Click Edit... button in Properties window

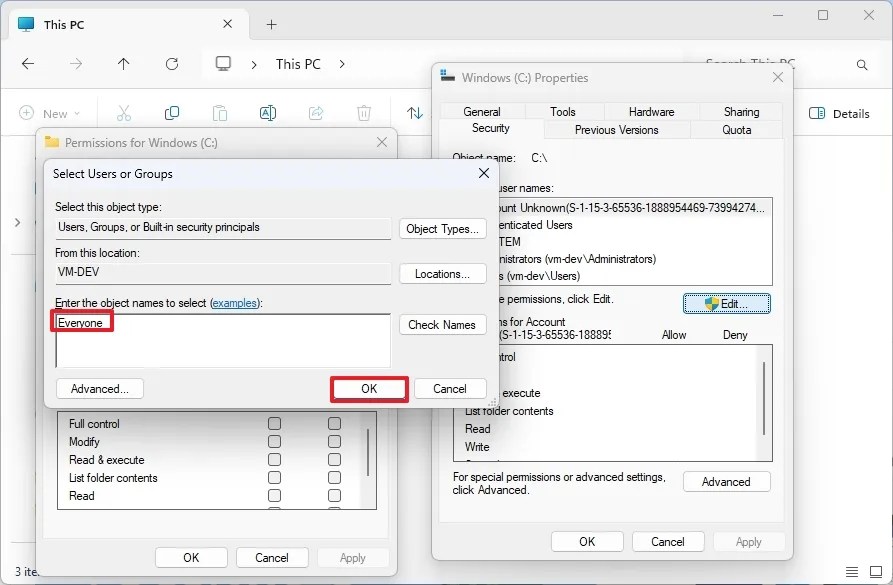tap(727, 304)
